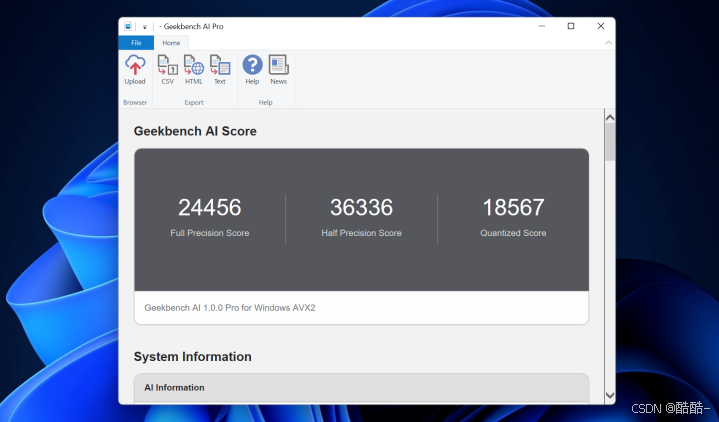
Task: Click the System Information heading
Action: pyautogui.click(x=193, y=357)
